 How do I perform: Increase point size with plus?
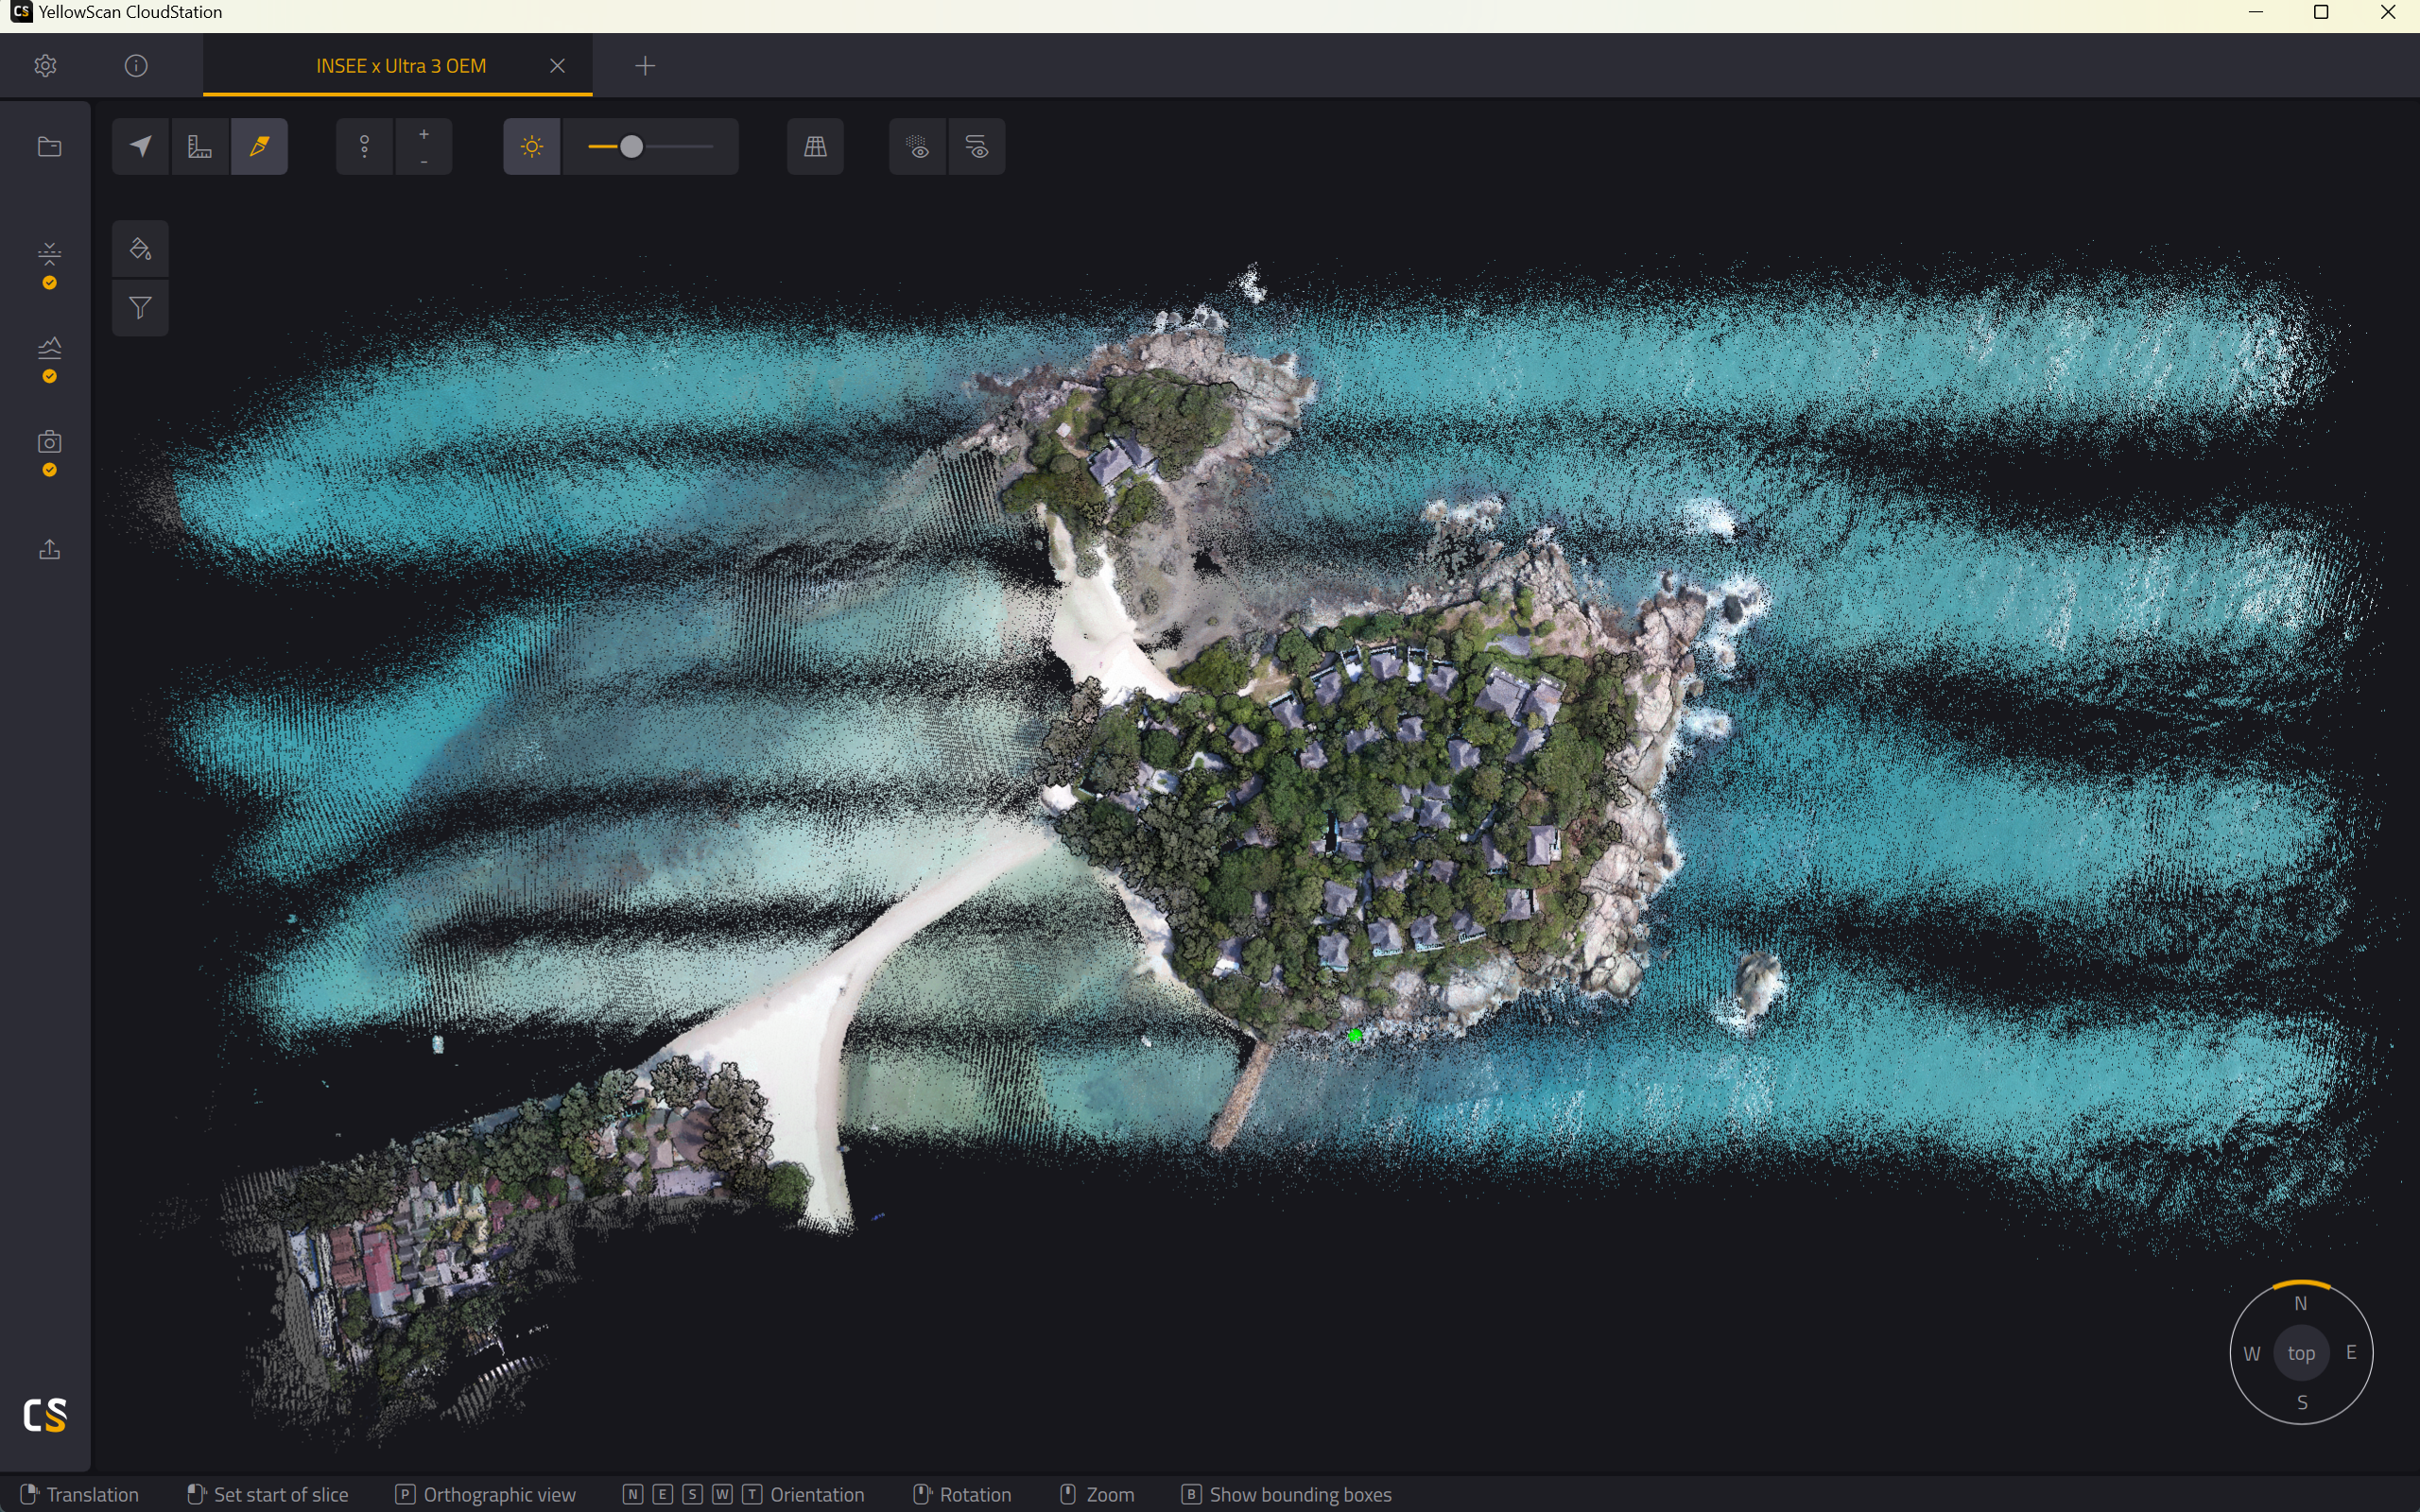(424, 134)
